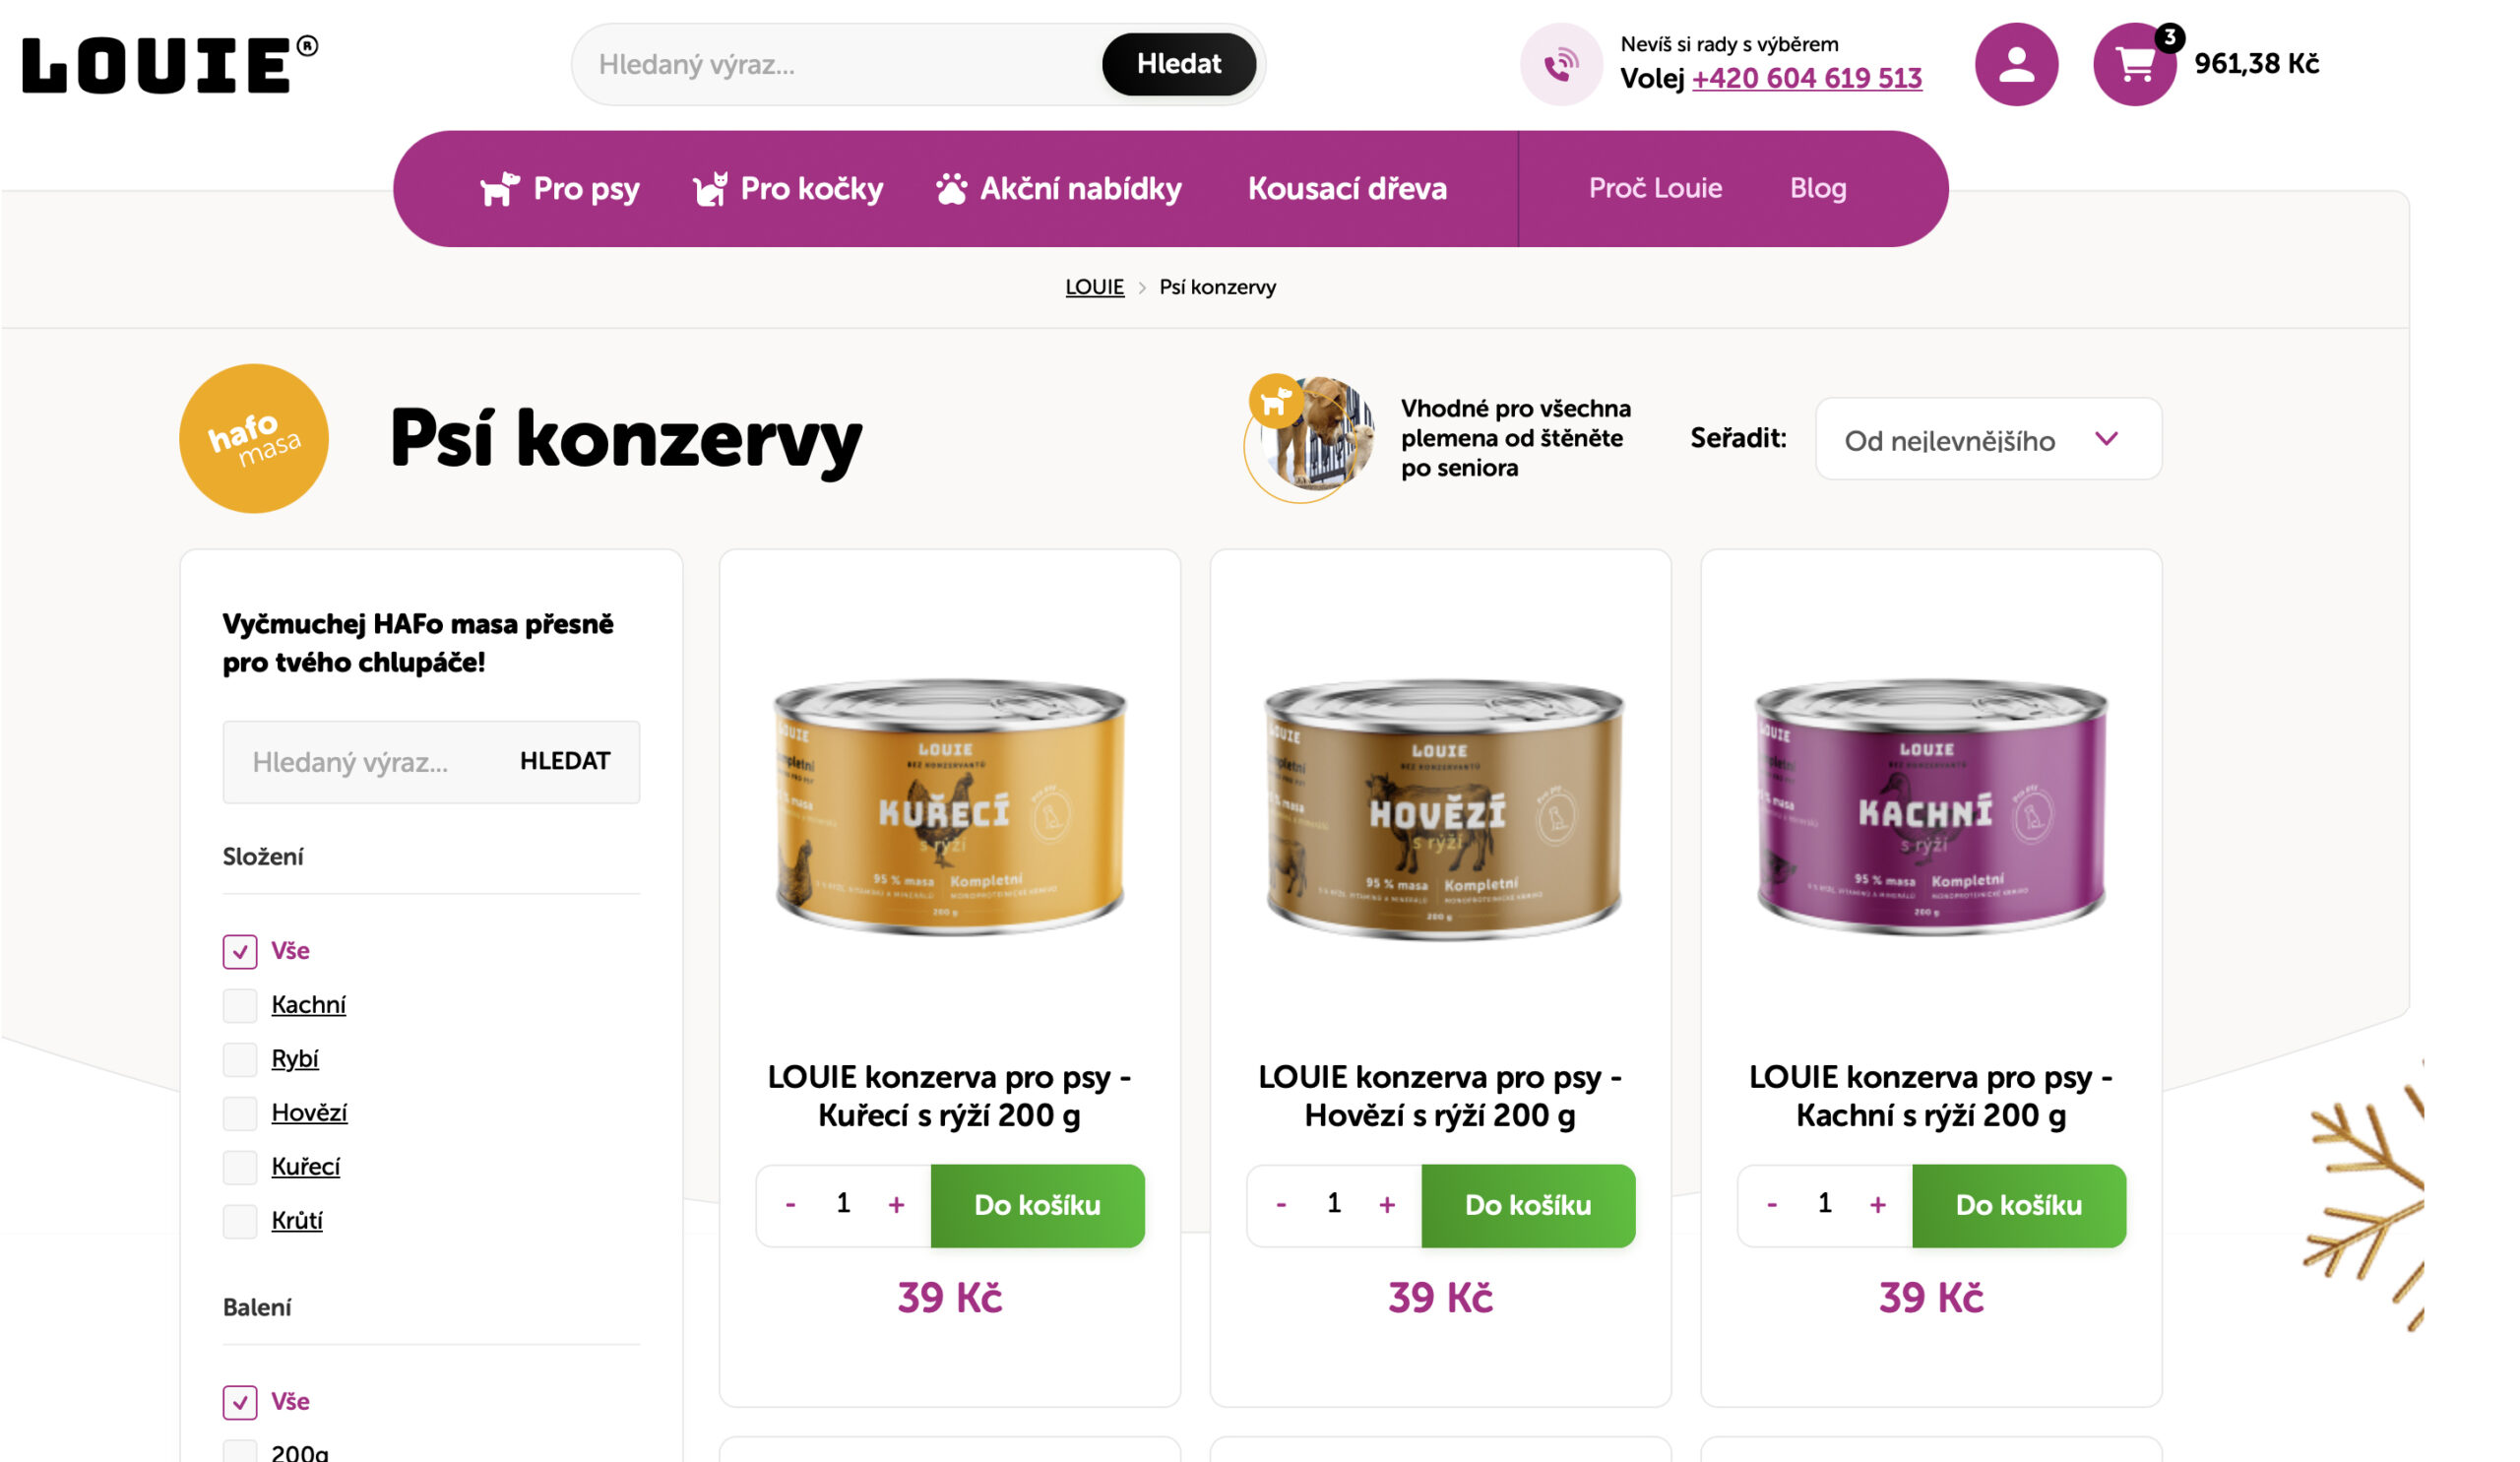
Task: Increase quantity of Kuřecí s rýží can
Action: click(896, 1204)
